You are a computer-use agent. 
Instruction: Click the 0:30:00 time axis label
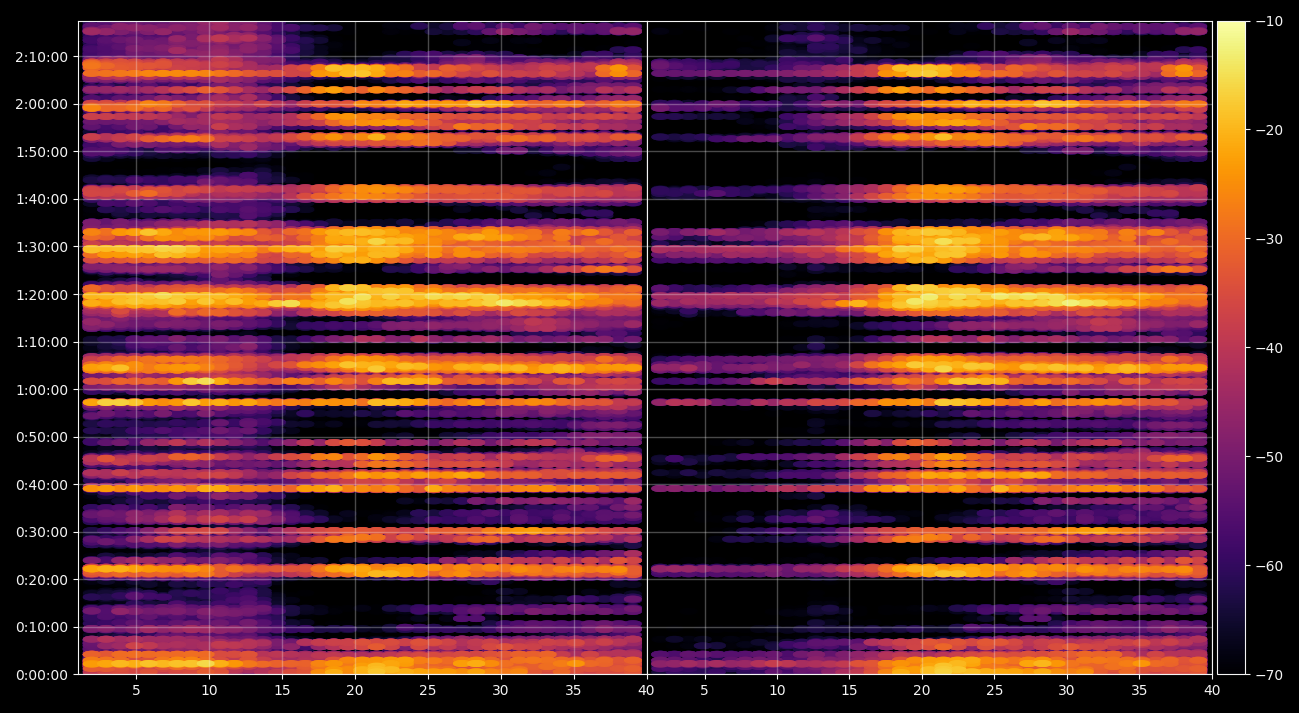41,532
